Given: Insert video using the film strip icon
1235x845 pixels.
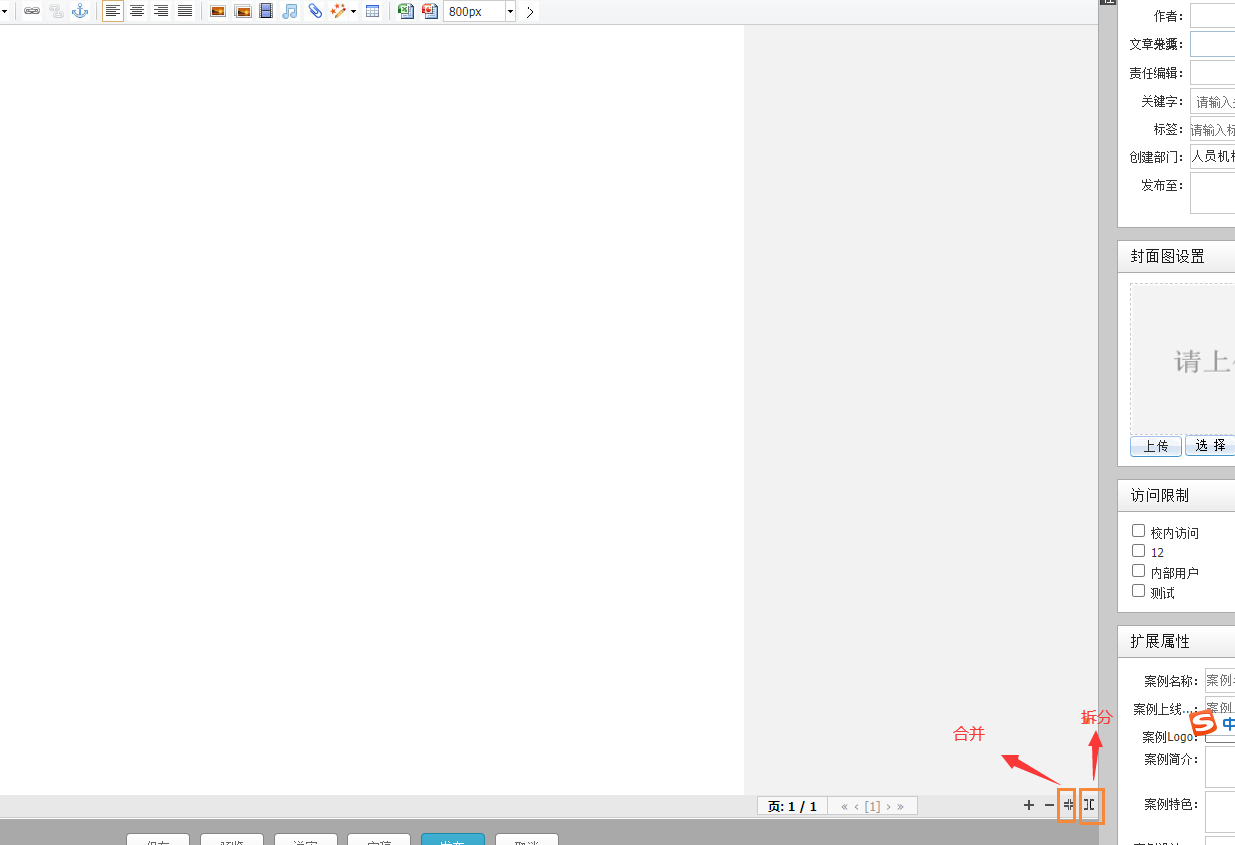Looking at the screenshot, I should (x=266, y=11).
